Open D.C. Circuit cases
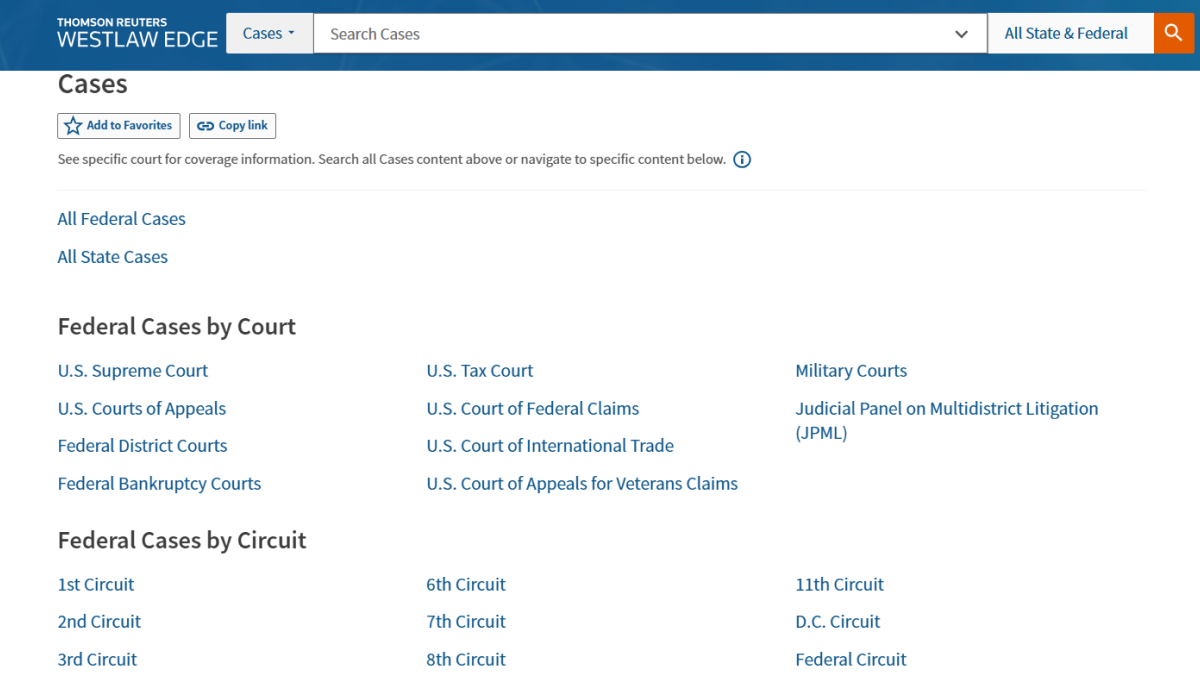The width and height of the screenshot is (1200, 676). (x=838, y=622)
